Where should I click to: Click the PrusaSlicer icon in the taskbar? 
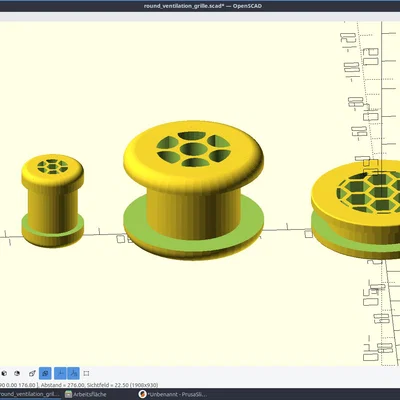pyautogui.click(x=143, y=394)
